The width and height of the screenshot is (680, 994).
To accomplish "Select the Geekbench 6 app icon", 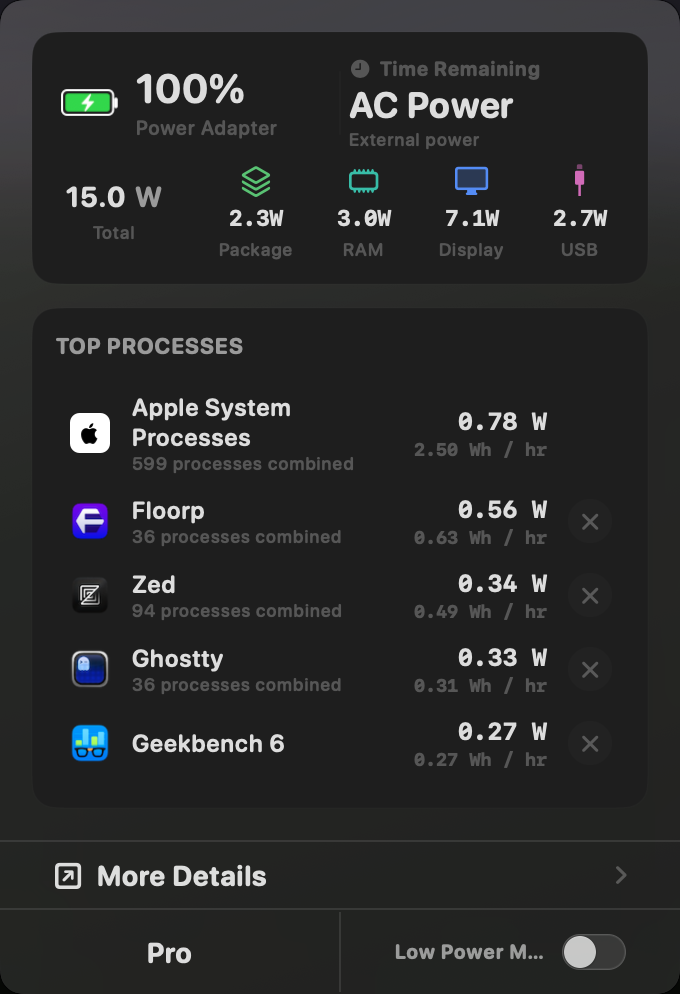I will coord(90,743).
